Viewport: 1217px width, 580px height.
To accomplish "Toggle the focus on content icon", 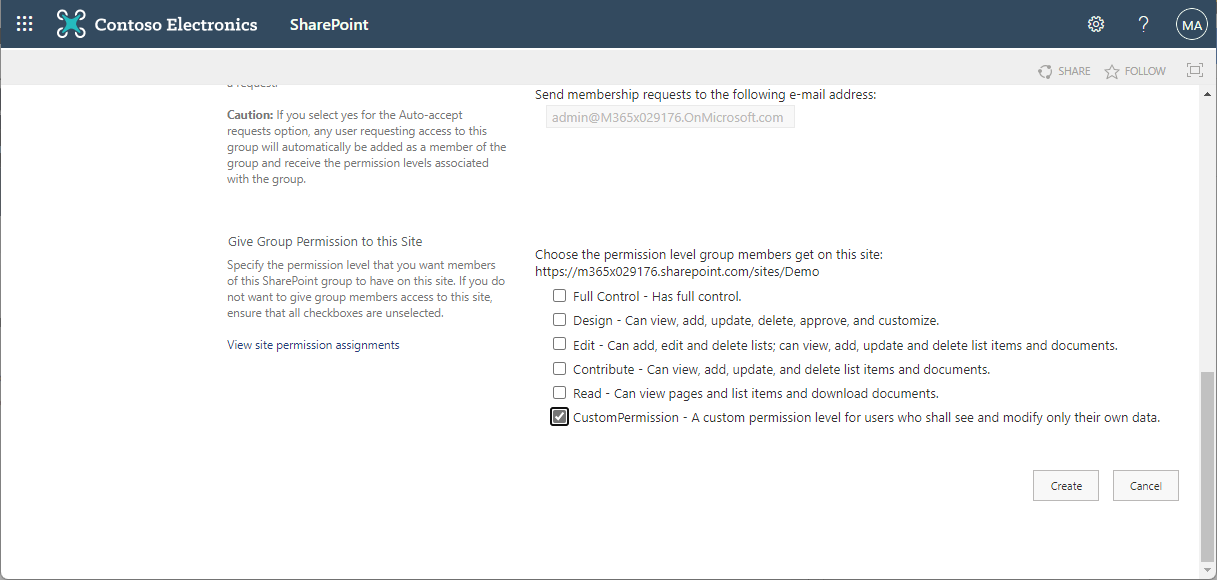I will (x=1194, y=70).
